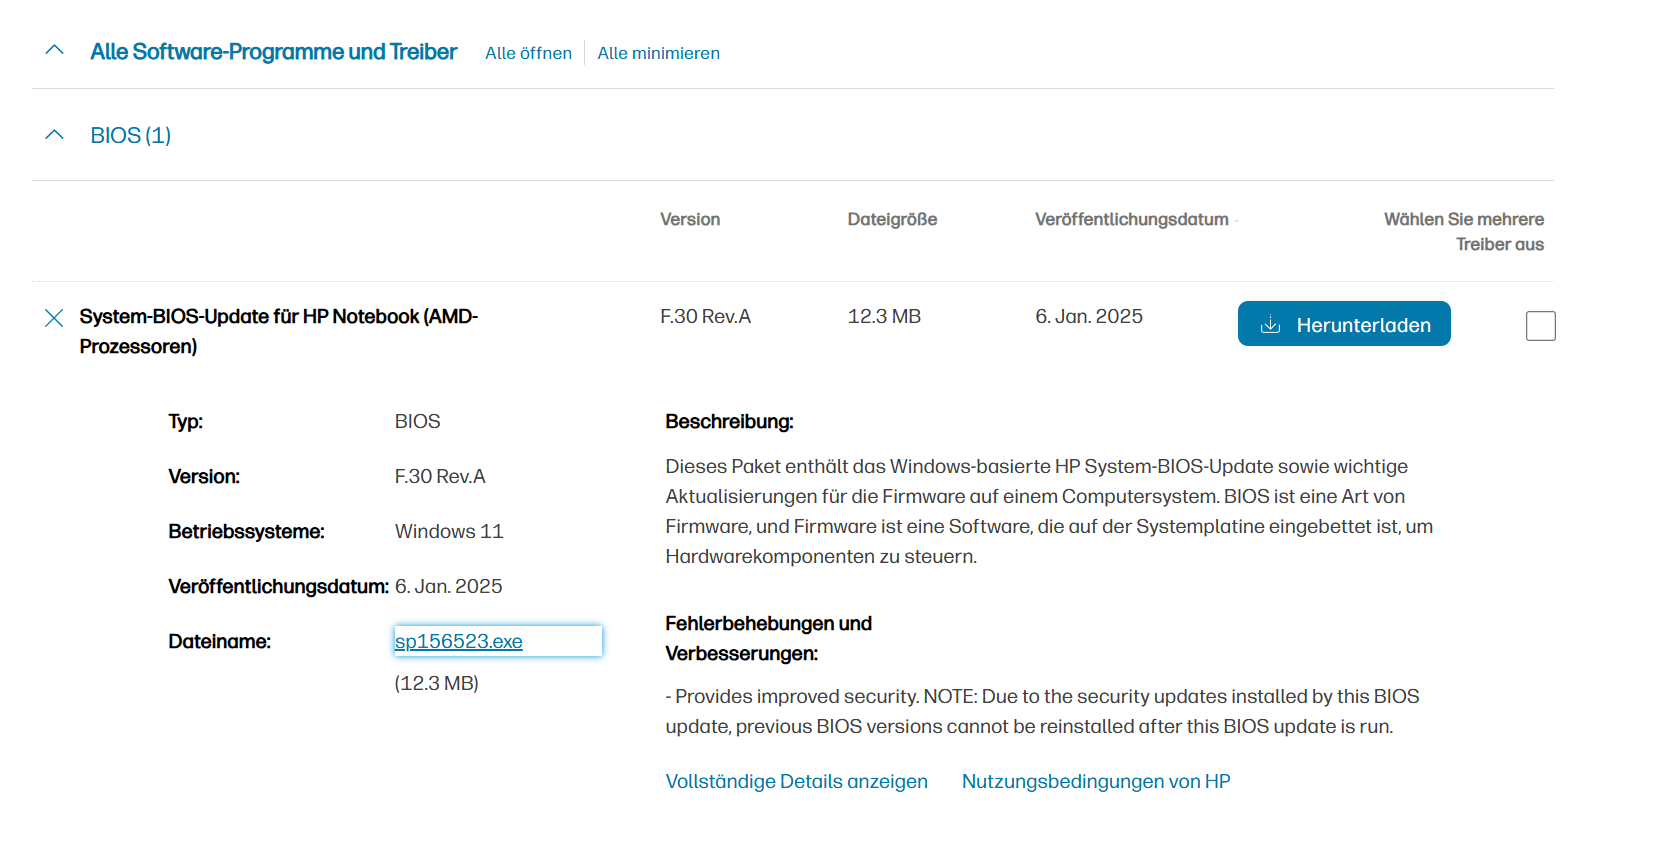Click the Beschreibung heading
Viewport: 1662px width, 850px height.
729,421
